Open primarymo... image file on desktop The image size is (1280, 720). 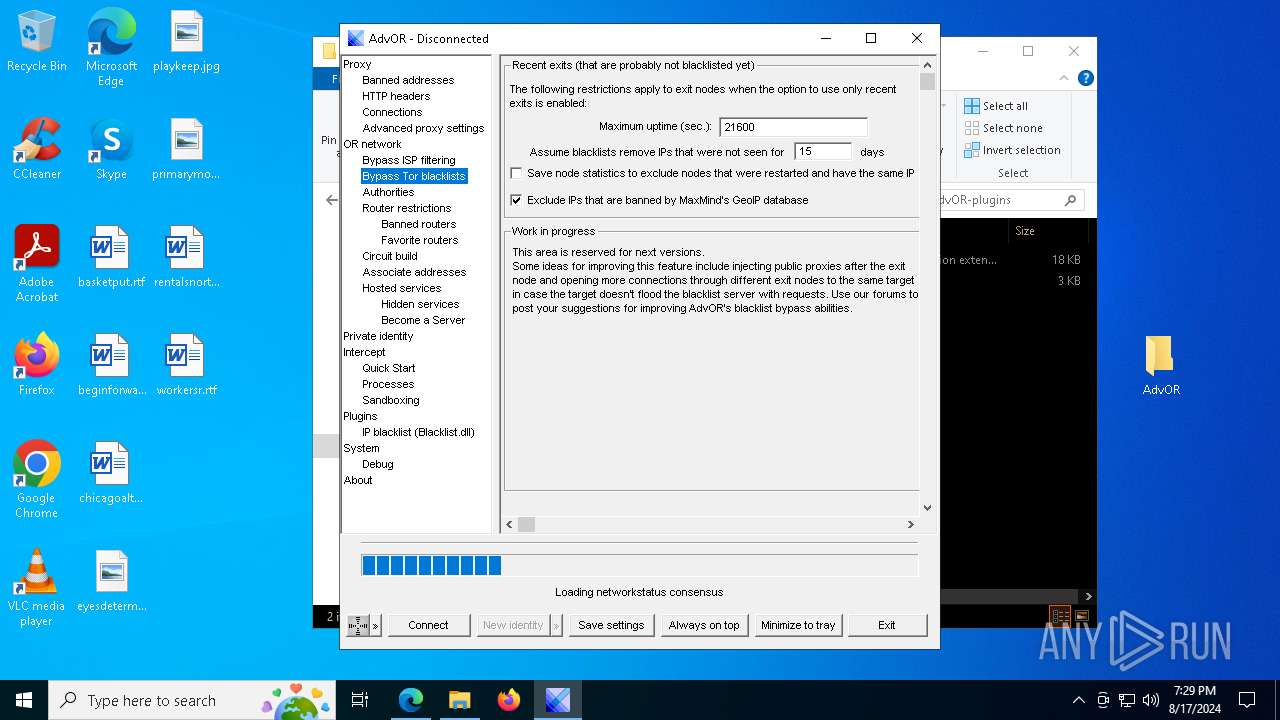pyautogui.click(x=186, y=149)
